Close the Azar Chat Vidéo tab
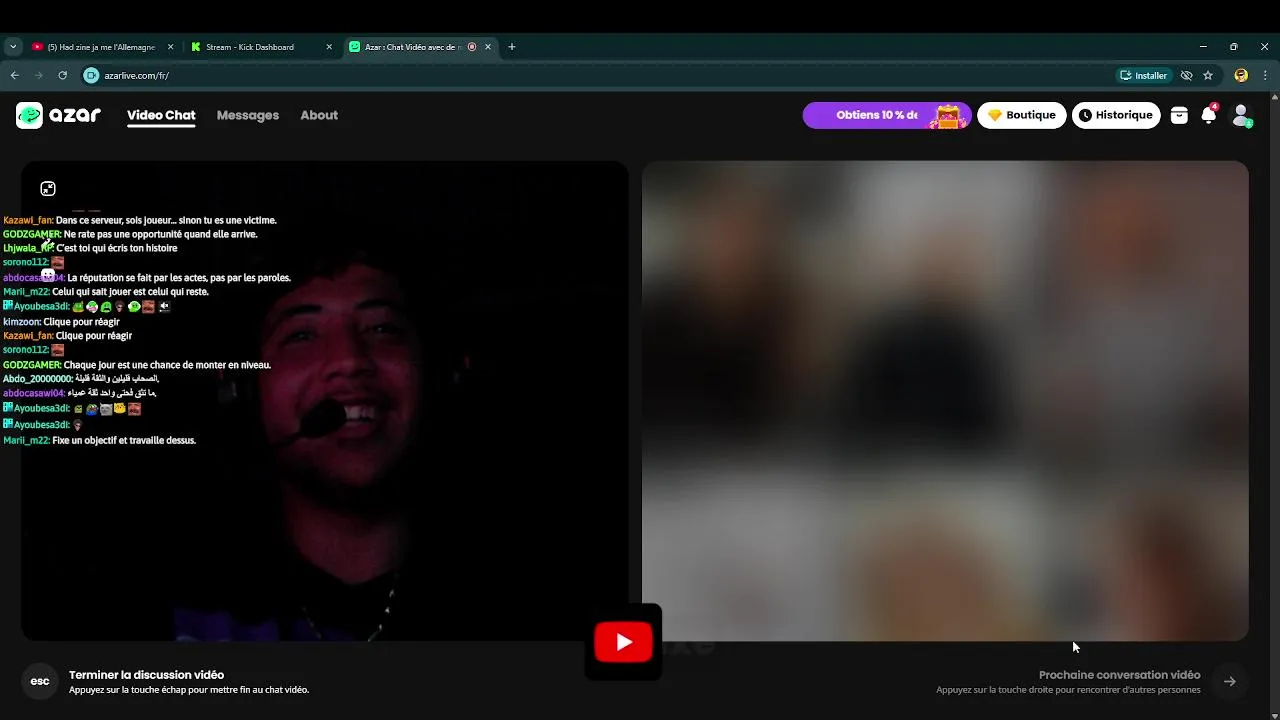This screenshot has width=1280, height=720. [488, 47]
